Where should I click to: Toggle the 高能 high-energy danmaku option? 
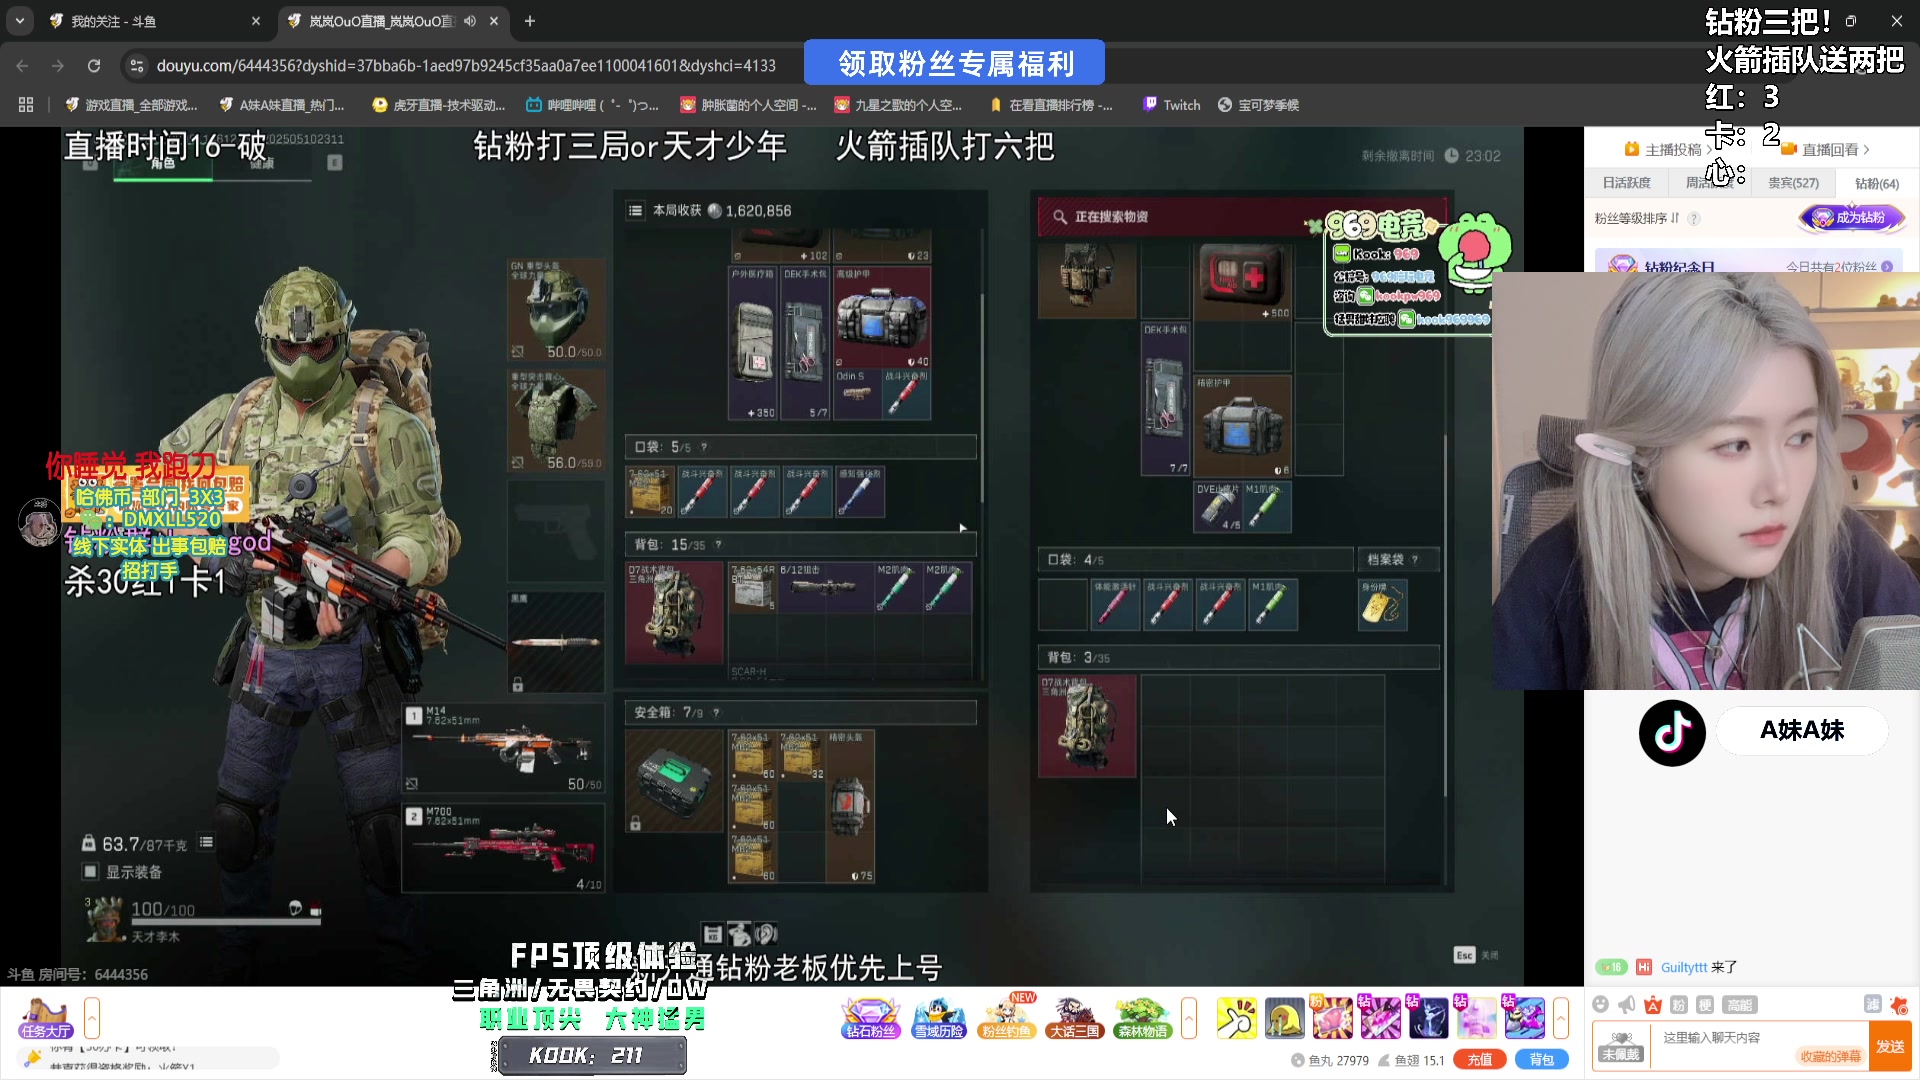click(1739, 1005)
